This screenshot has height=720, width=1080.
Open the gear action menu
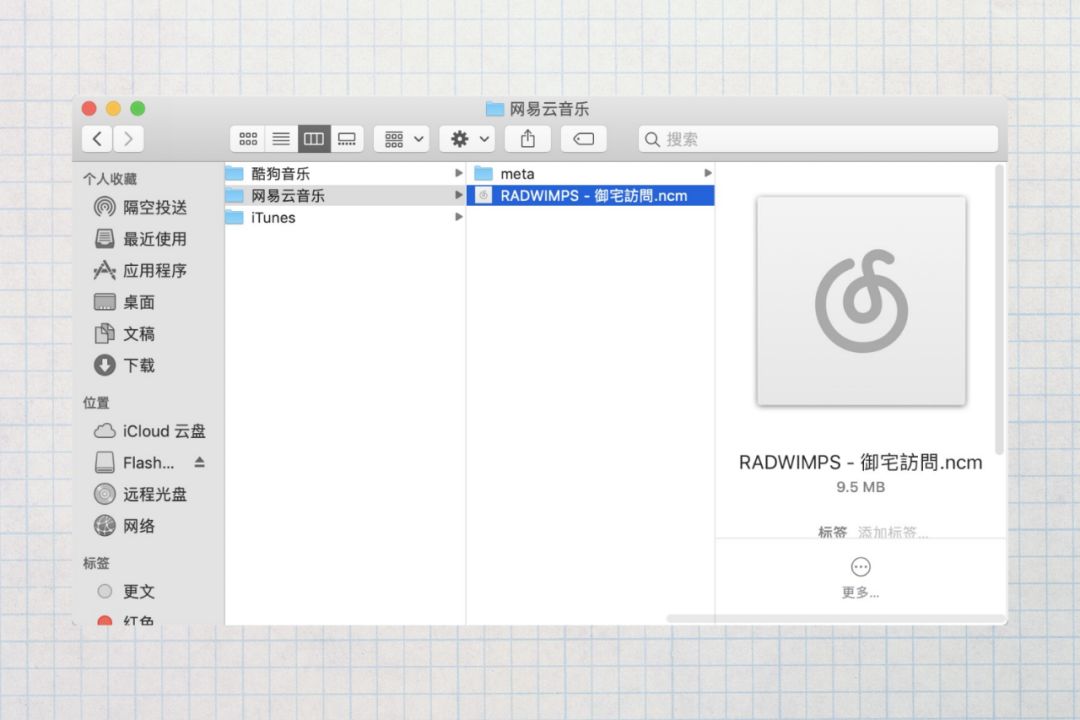(x=468, y=139)
